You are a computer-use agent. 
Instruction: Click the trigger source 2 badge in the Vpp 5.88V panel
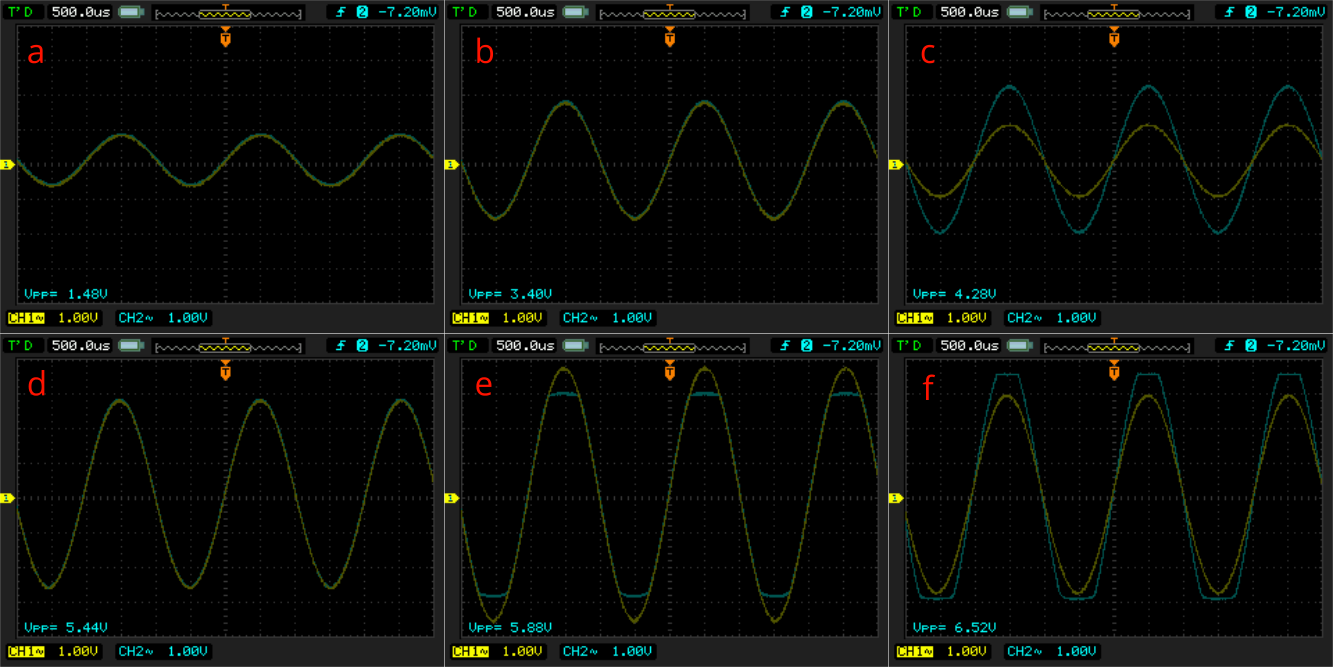coord(805,346)
